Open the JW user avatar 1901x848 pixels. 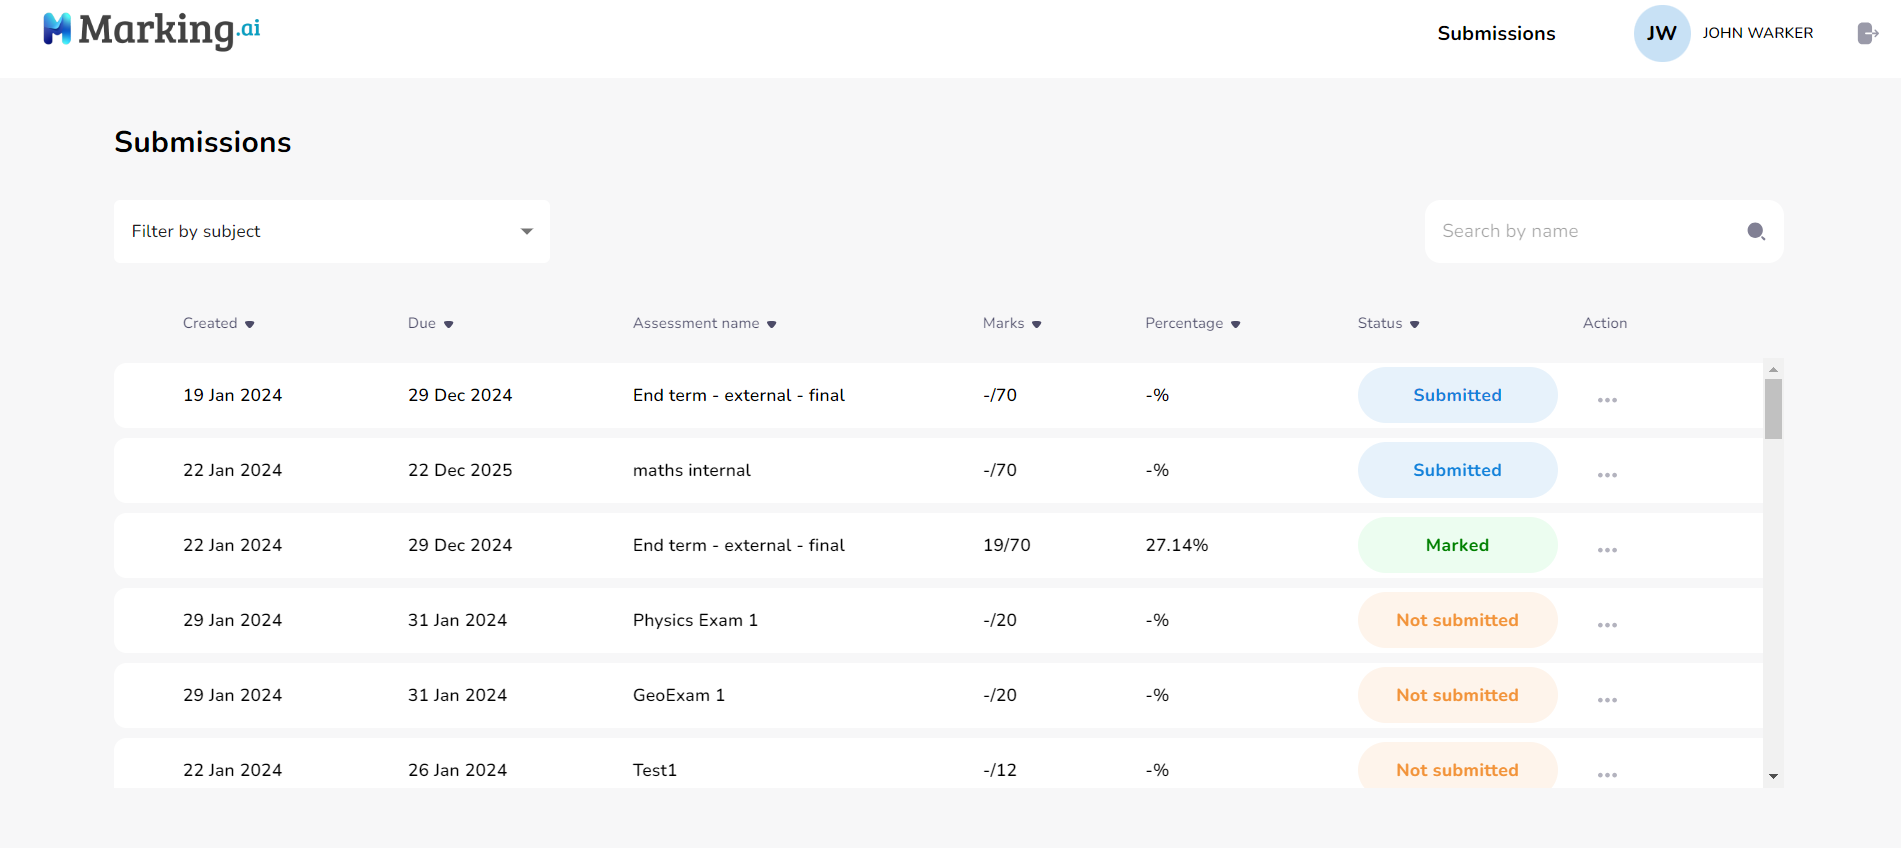(1661, 33)
